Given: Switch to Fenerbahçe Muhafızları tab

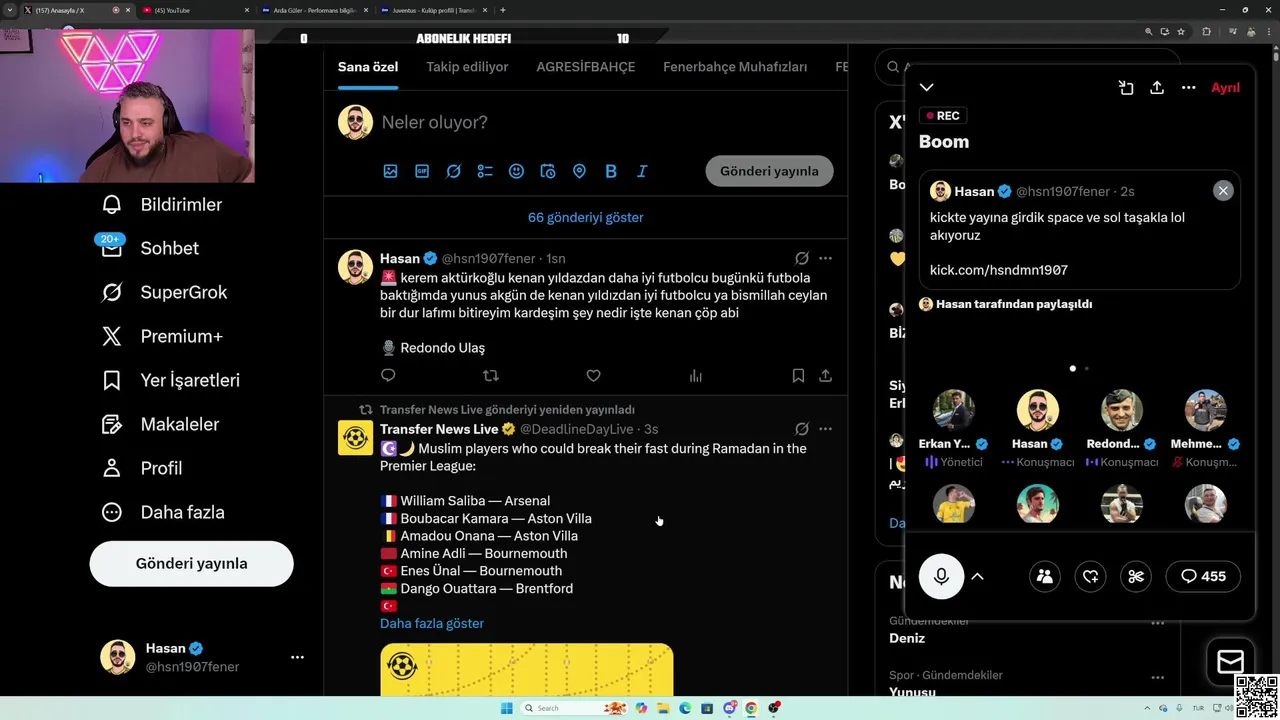Looking at the screenshot, I should point(735,67).
